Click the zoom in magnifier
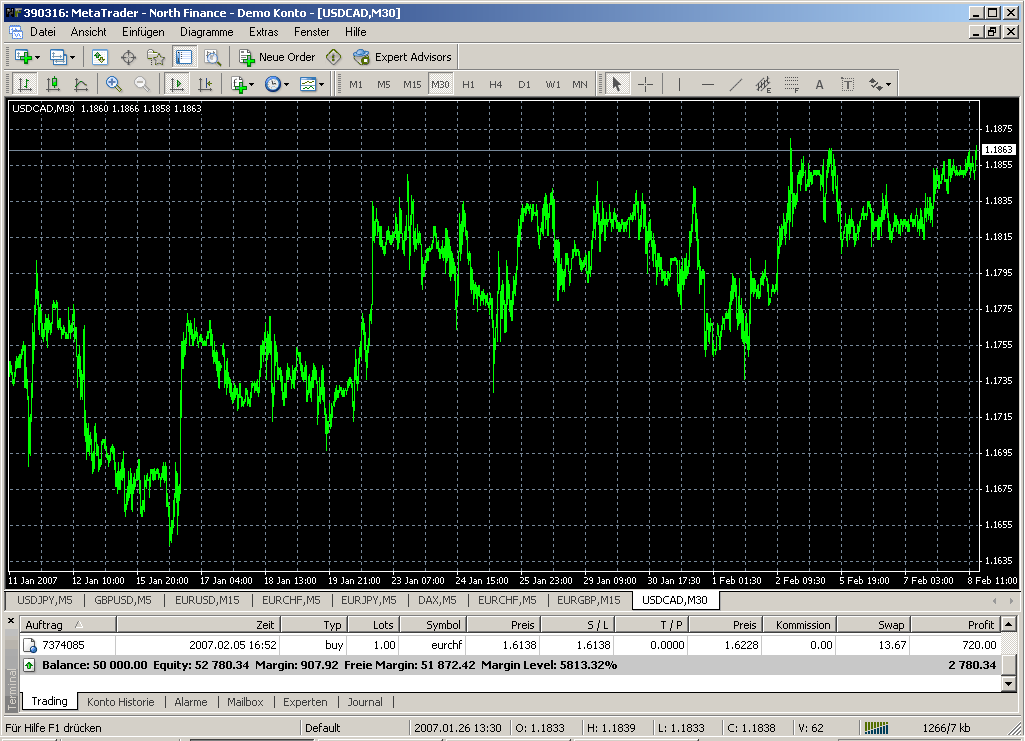 point(113,84)
